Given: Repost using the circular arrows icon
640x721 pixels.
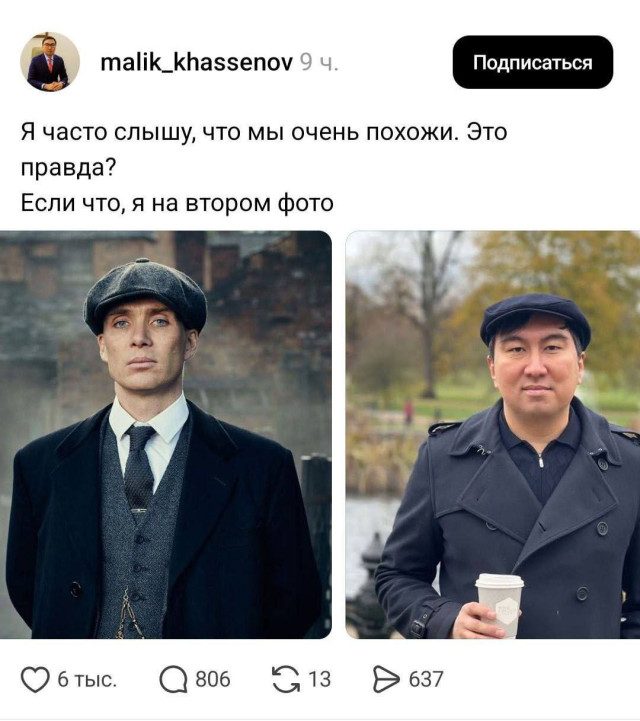Looking at the screenshot, I should (286, 680).
